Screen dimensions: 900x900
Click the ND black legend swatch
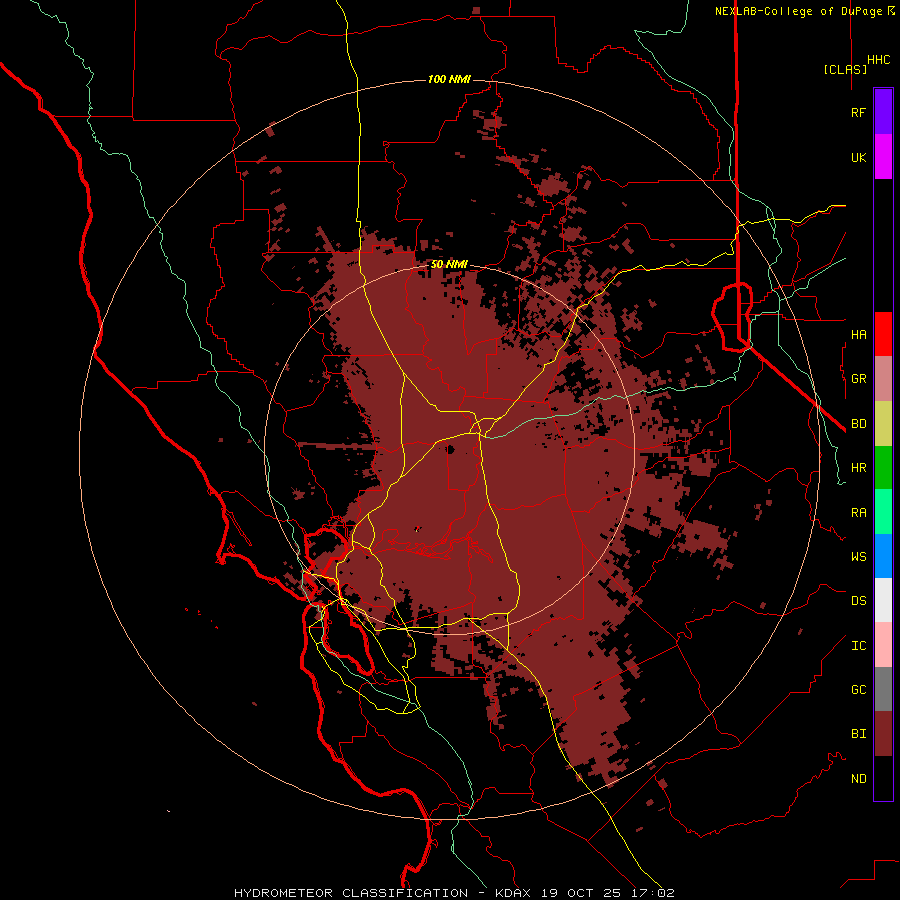(883, 778)
